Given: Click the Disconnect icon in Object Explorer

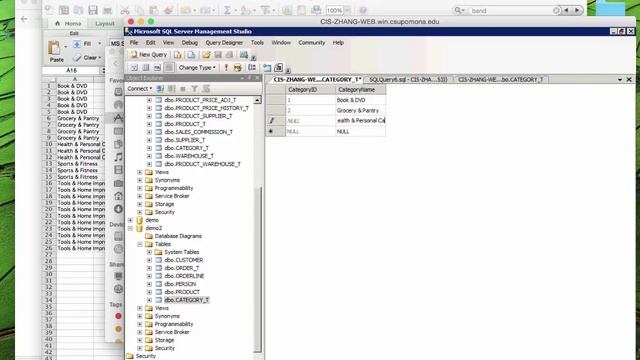Looking at the screenshot, I should point(171,89).
